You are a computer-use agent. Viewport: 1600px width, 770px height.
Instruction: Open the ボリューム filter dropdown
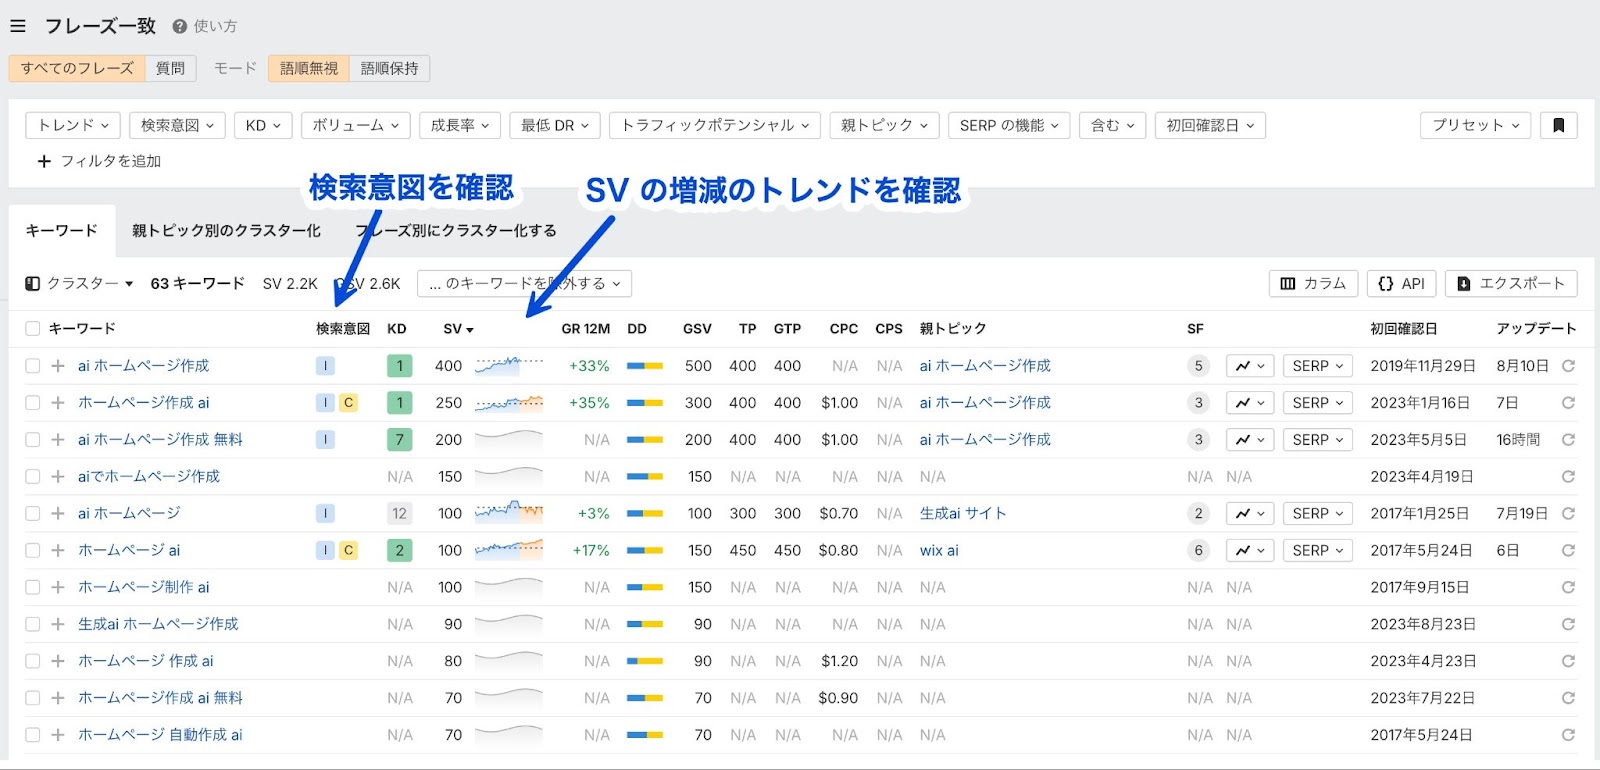(355, 125)
